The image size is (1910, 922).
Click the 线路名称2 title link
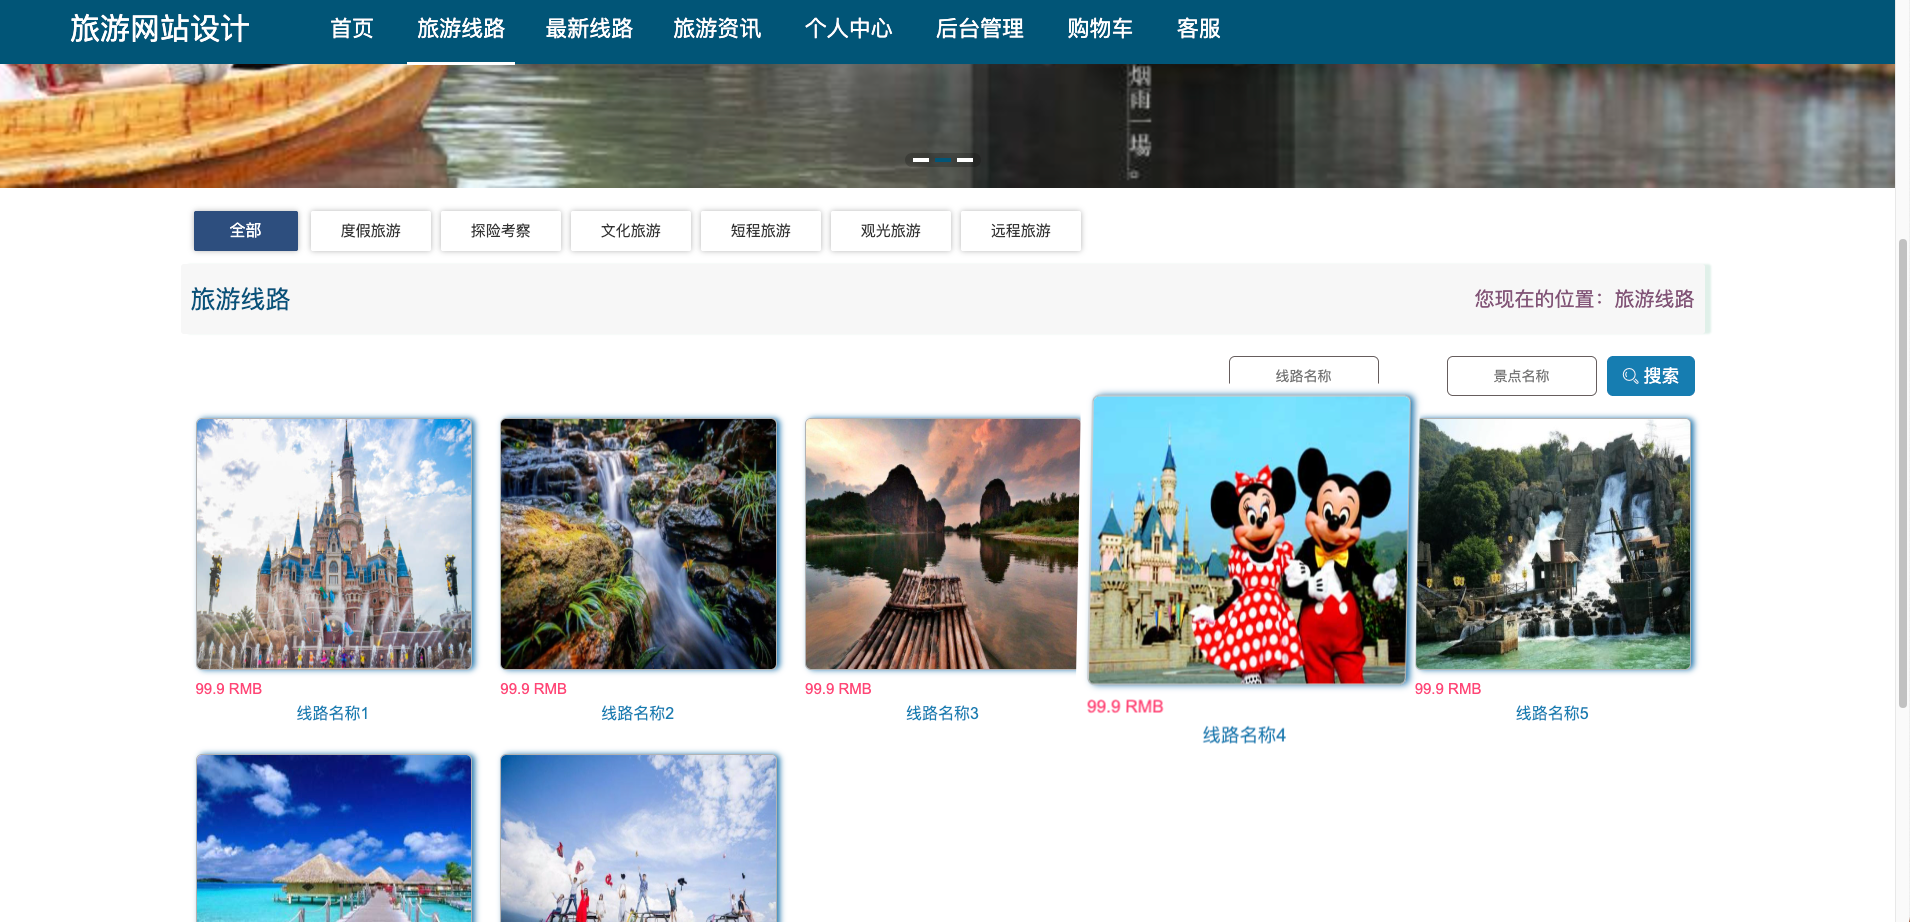pyautogui.click(x=638, y=713)
